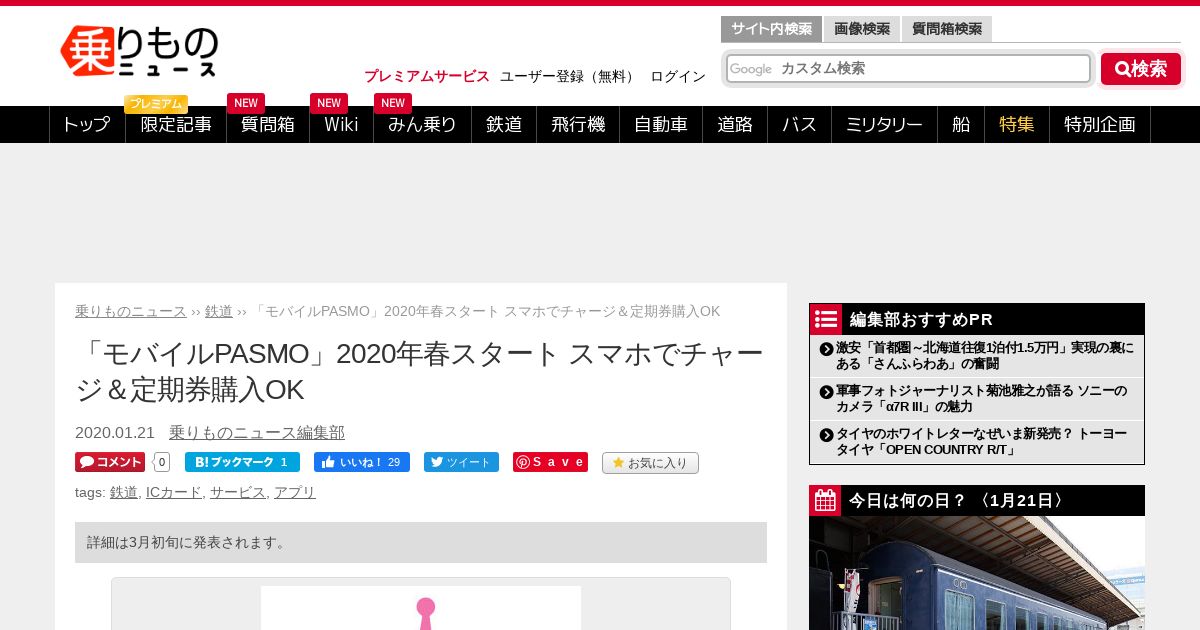Open PR link タイヤのホワイトレター
Image resolution: width=1200 pixels, height=630 pixels.
pyautogui.click(x=981, y=441)
